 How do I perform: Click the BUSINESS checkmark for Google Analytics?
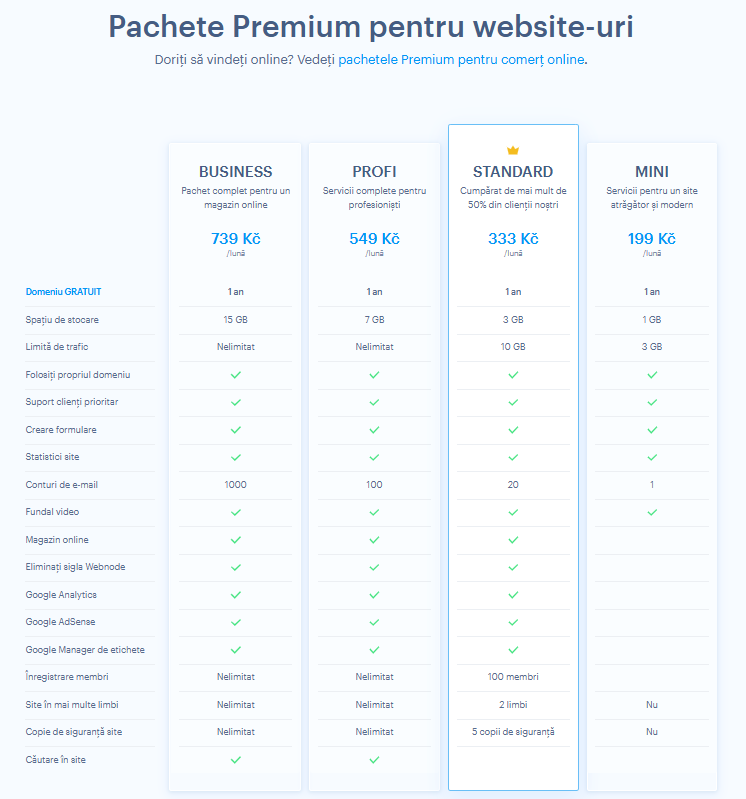pyautogui.click(x=235, y=595)
